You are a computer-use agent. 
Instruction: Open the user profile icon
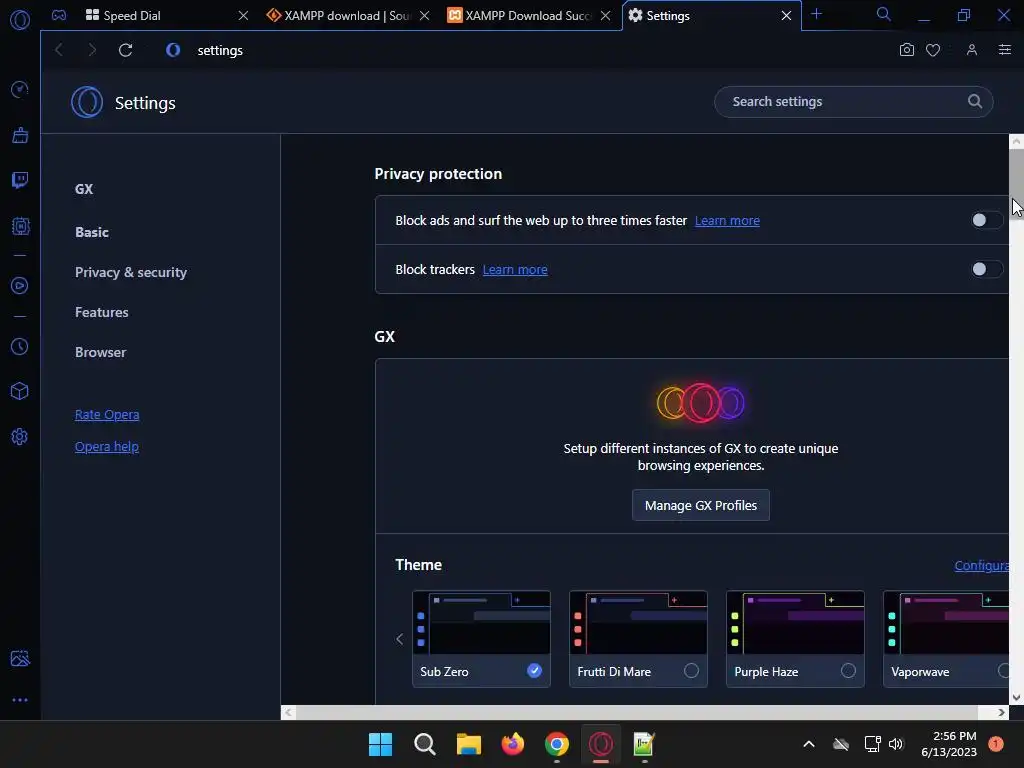[x=972, y=50]
